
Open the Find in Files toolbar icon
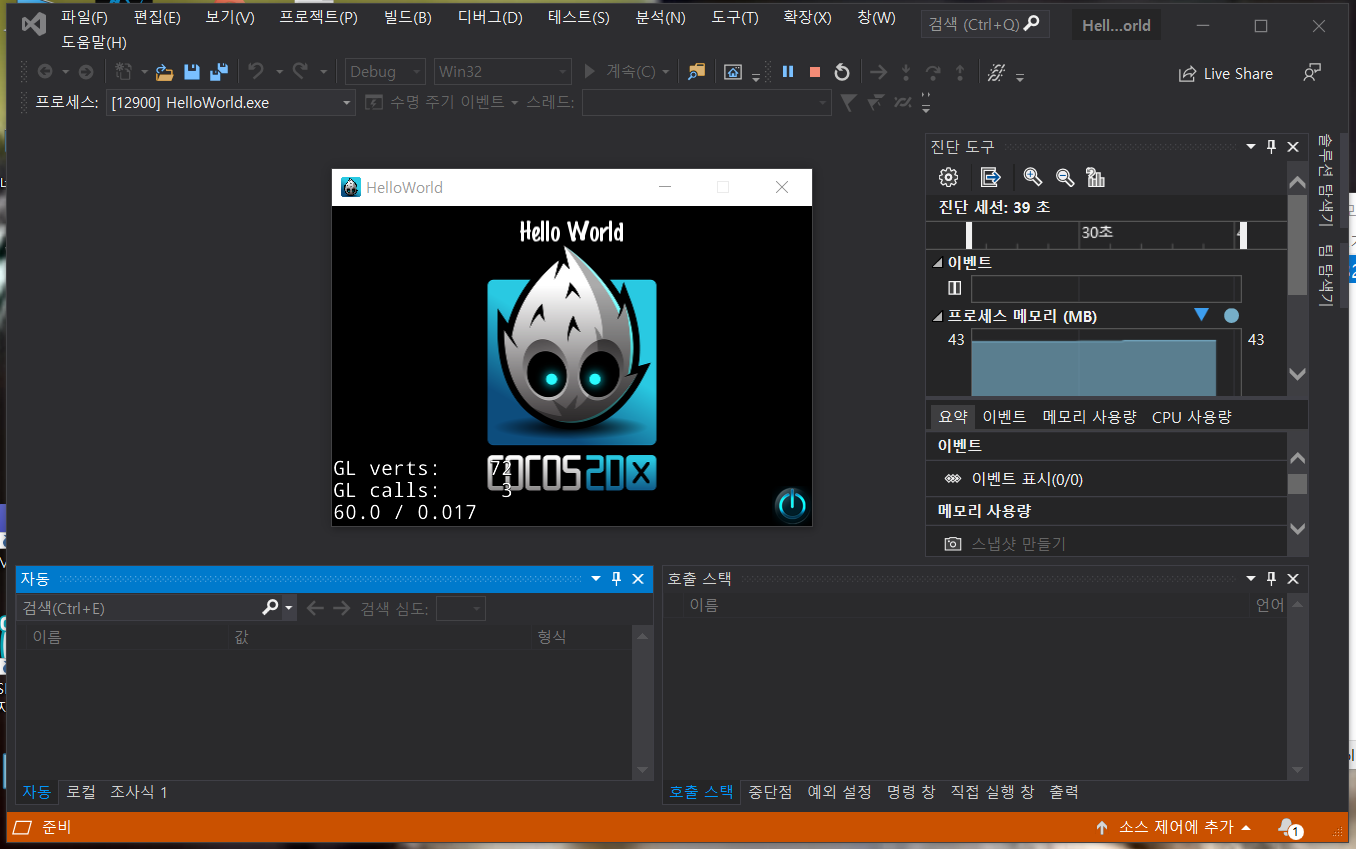(696, 72)
